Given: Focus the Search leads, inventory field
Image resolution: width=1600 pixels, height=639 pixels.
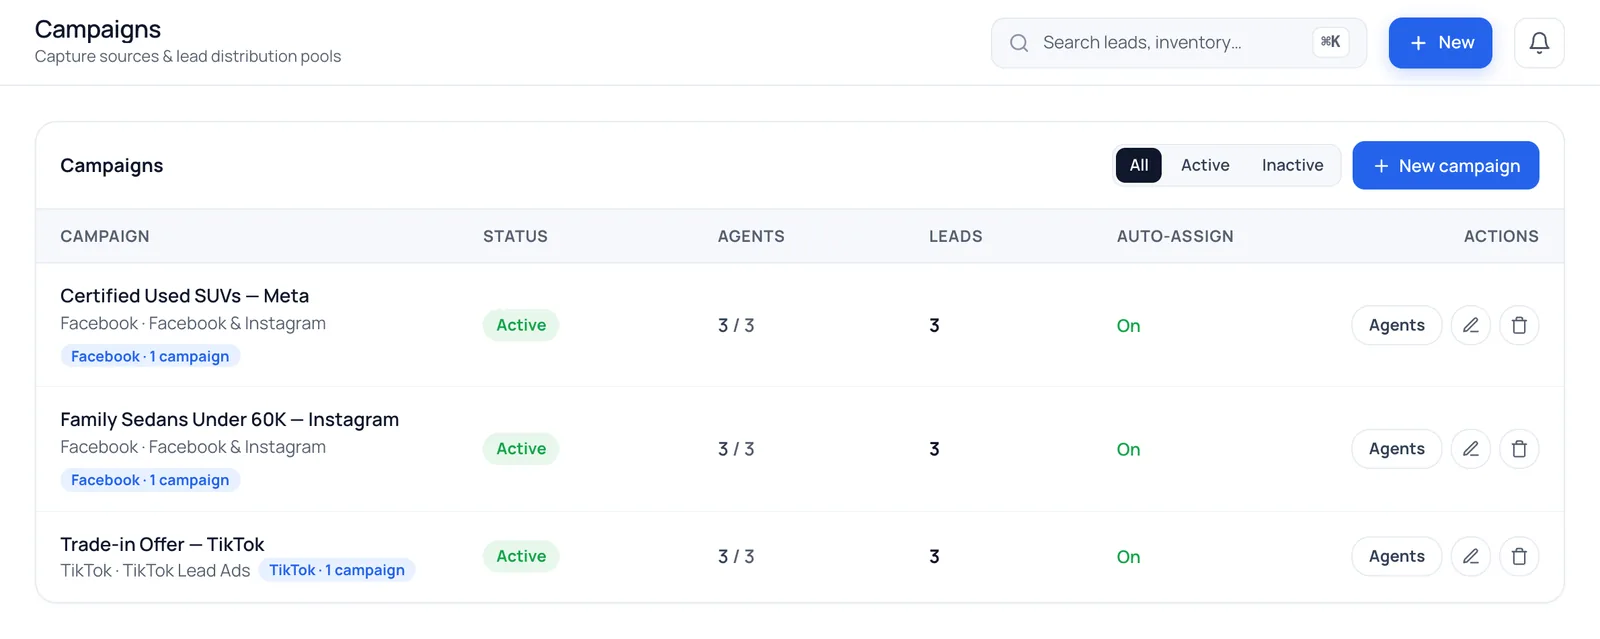Looking at the screenshot, I should [x=1178, y=43].
